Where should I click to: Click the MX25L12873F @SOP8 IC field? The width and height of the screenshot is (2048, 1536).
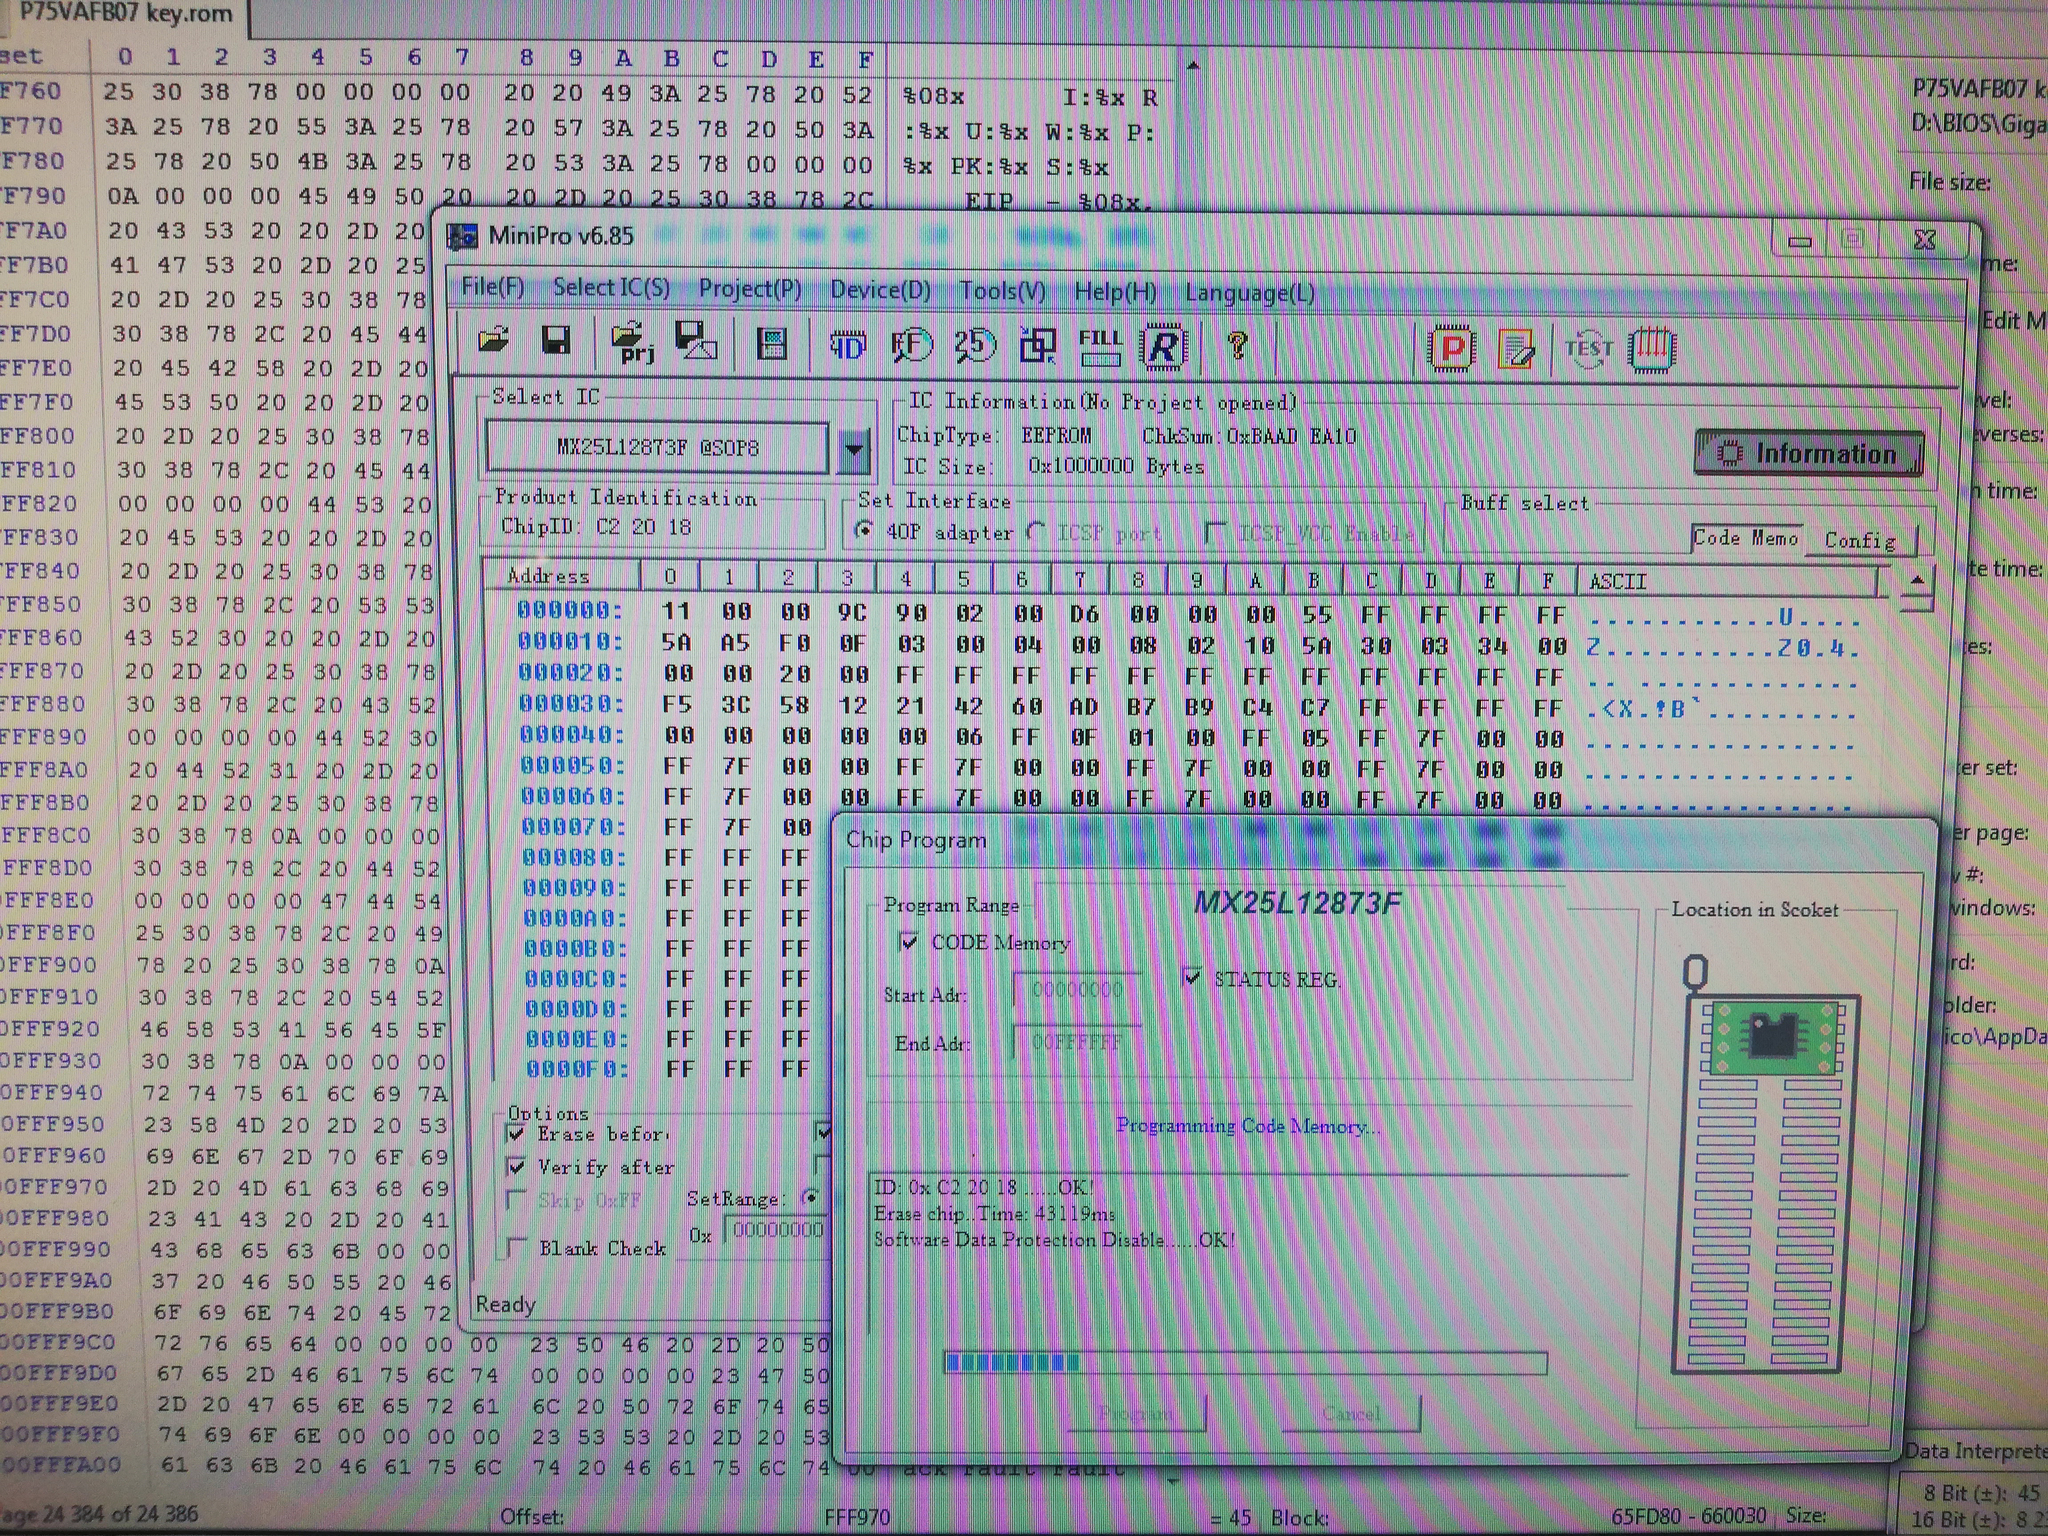pos(658,447)
